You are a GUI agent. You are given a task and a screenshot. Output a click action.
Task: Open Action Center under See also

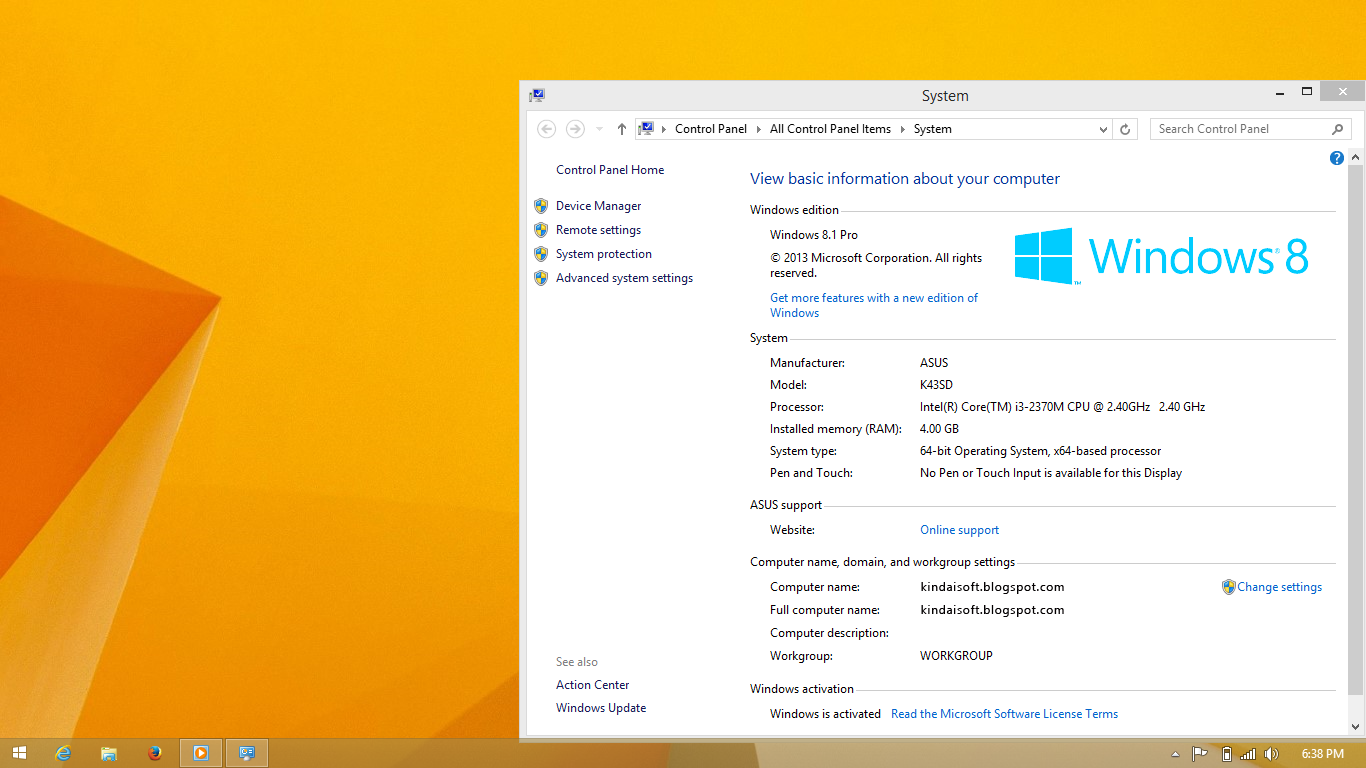point(593,685)
